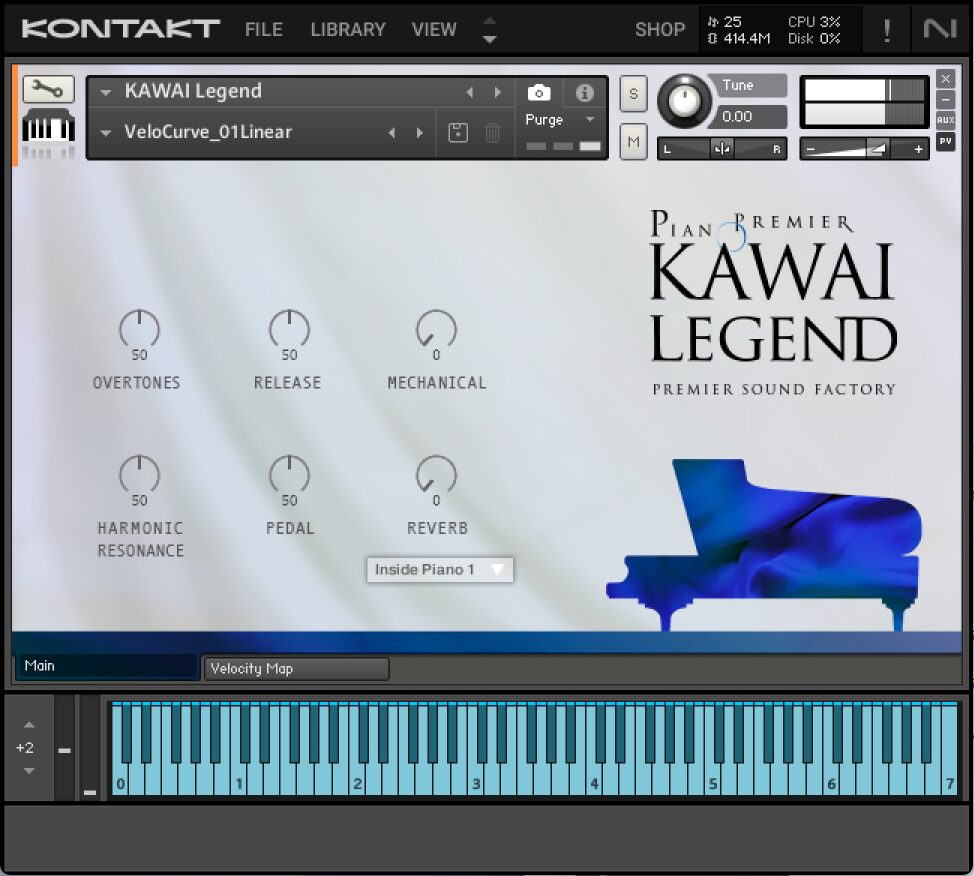Screen dimensions: 974x876
Task: Save snapshot with the floppy disk icon
Action: click(458, 132)
